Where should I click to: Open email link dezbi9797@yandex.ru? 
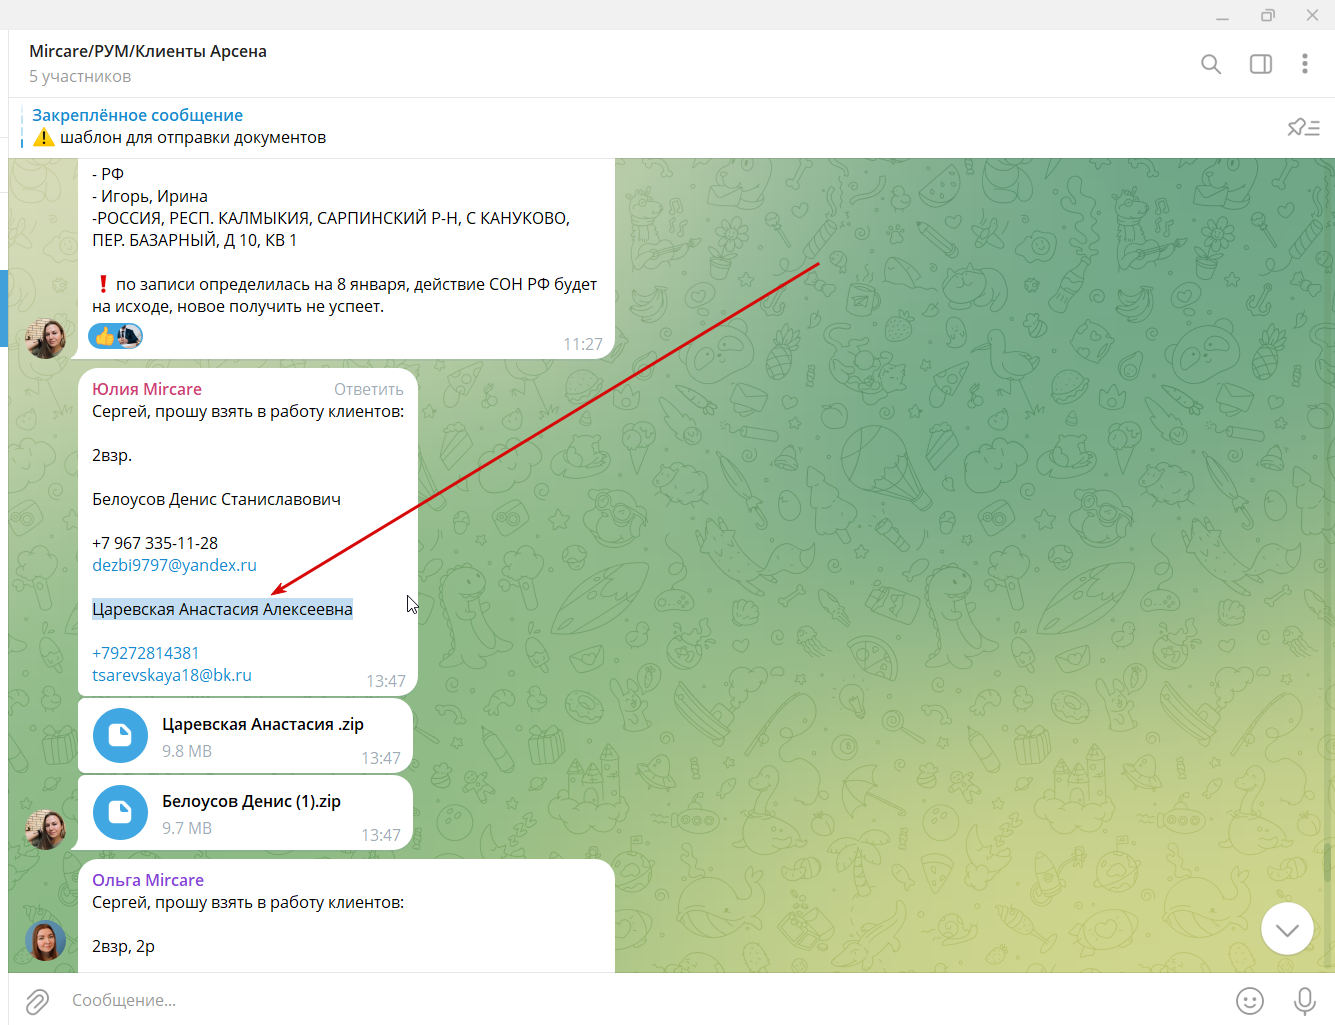(174, 565)
